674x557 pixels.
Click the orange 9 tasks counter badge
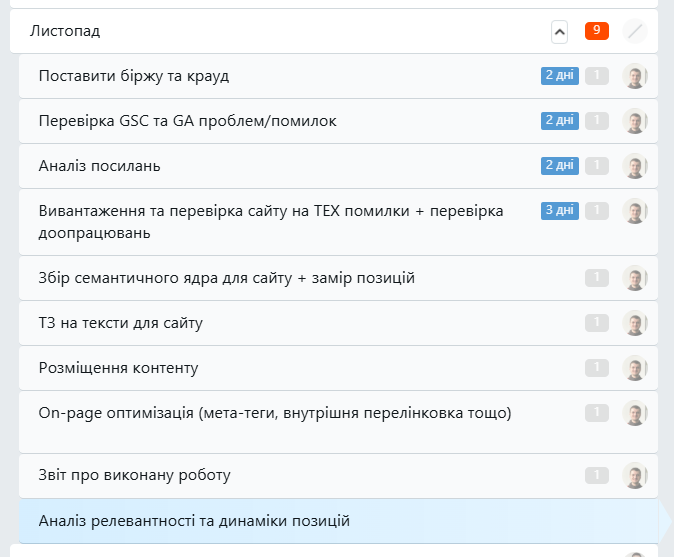[x=597, y=31]
